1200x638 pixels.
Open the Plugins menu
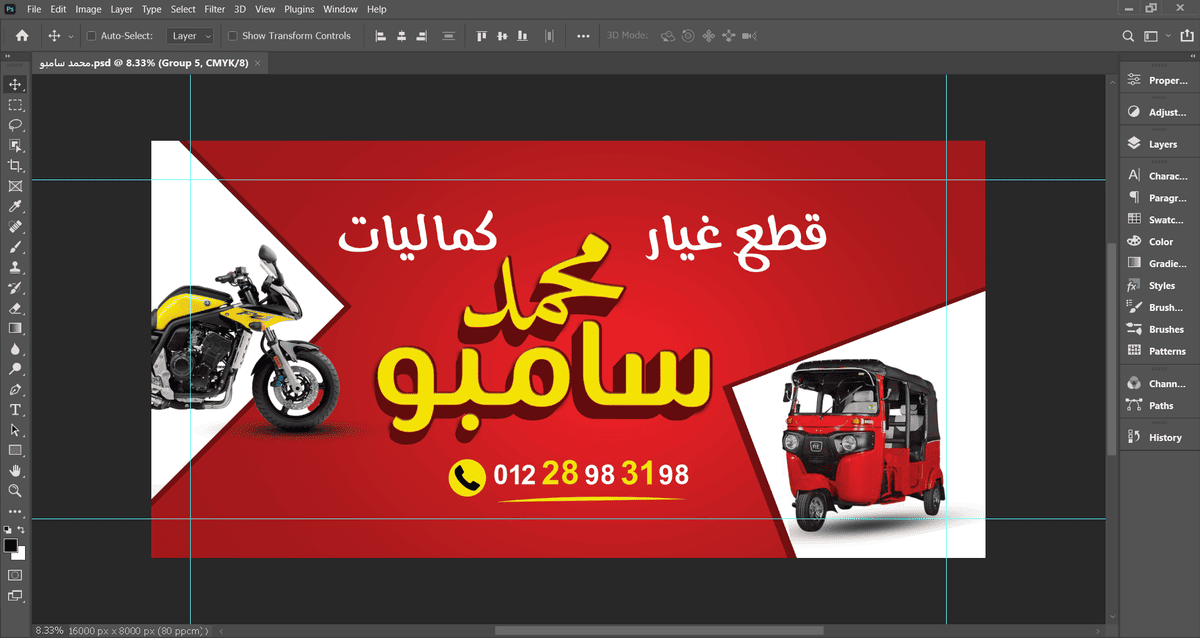click(298, 9)
